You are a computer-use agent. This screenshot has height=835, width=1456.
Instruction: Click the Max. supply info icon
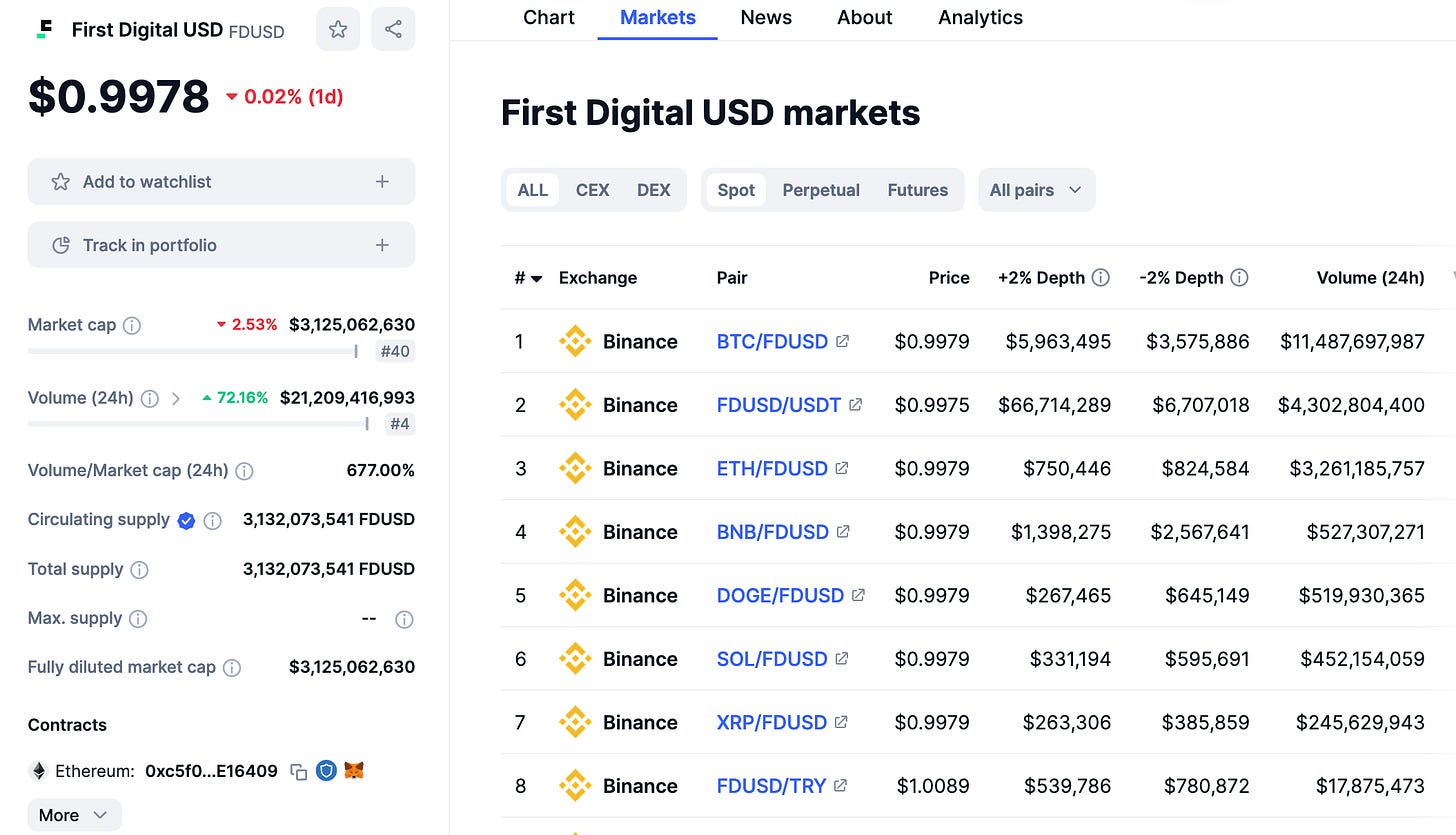point(138,619)
